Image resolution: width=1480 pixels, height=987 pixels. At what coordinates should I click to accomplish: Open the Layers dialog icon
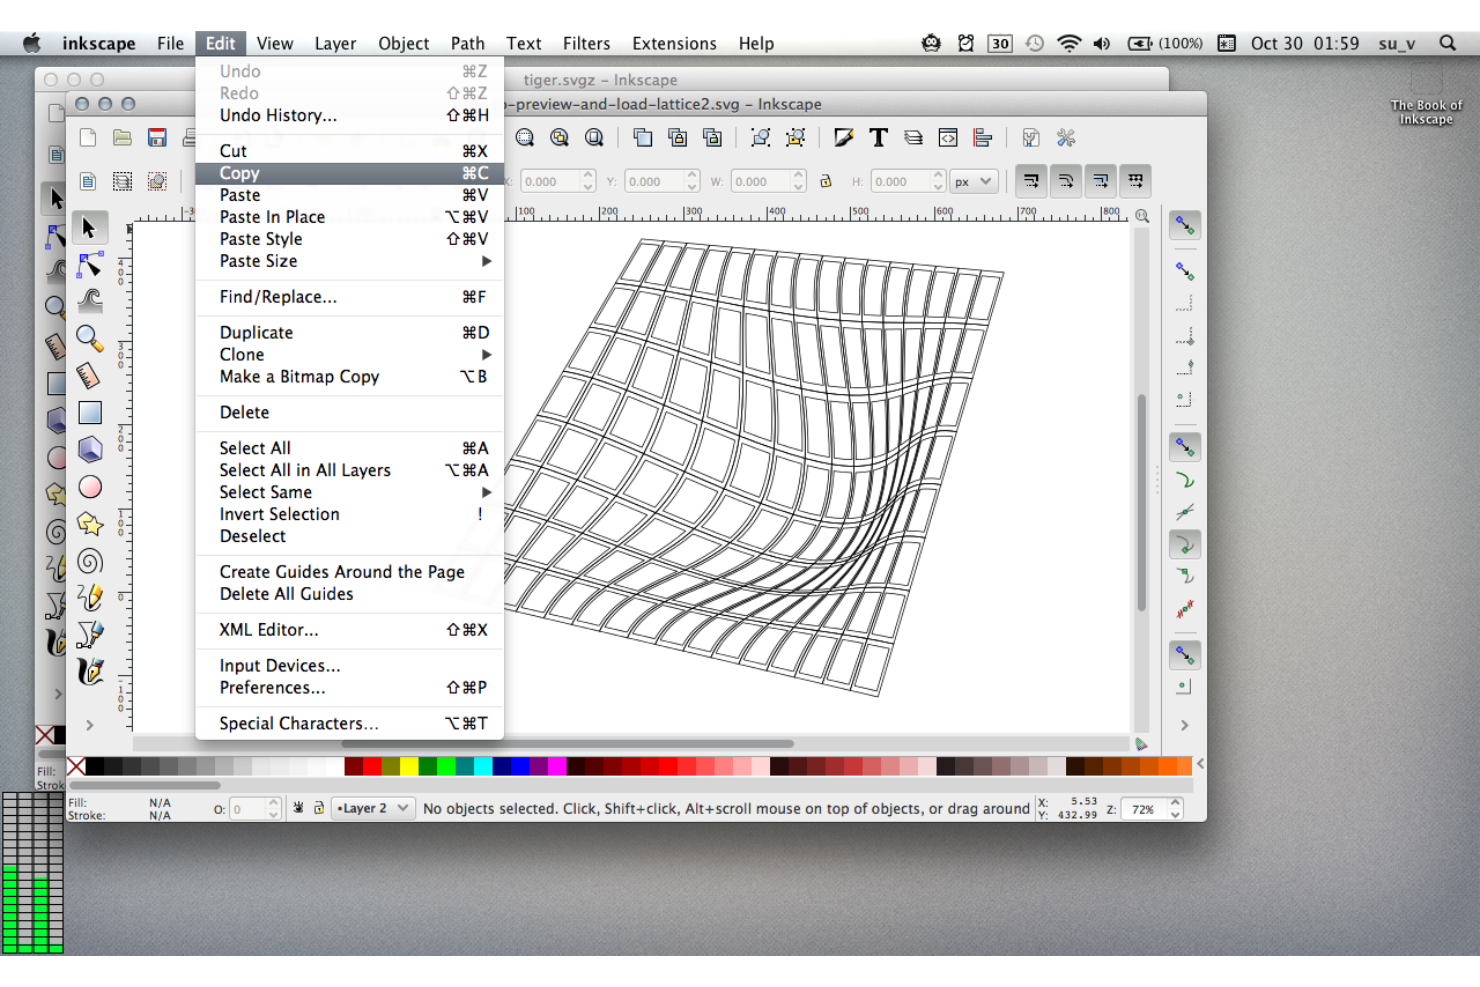click(913, 138)
